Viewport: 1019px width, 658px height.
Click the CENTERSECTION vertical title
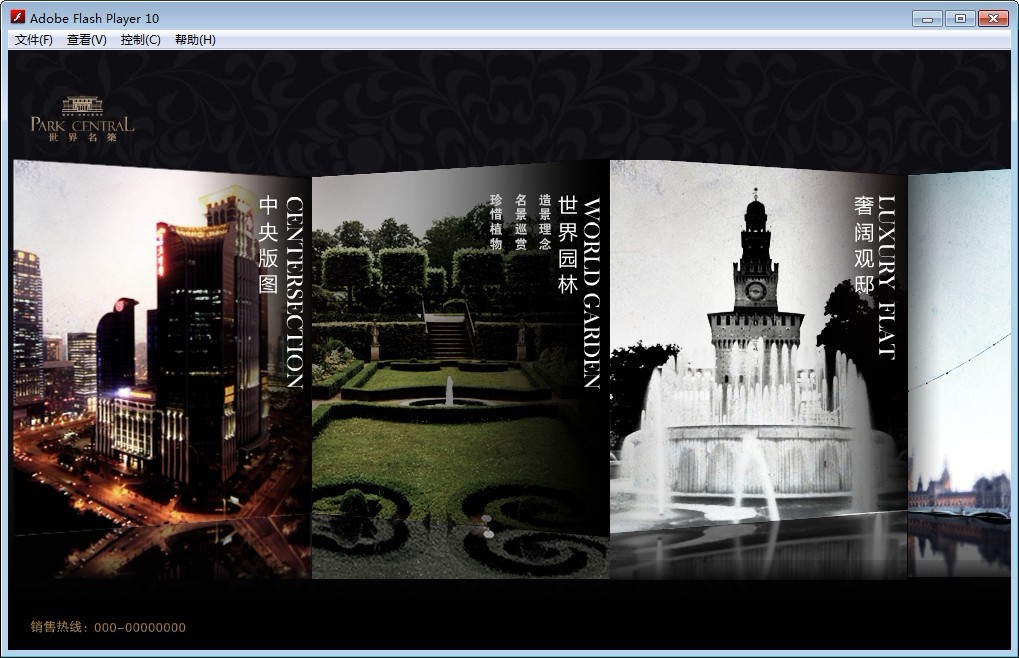[295, 293]
